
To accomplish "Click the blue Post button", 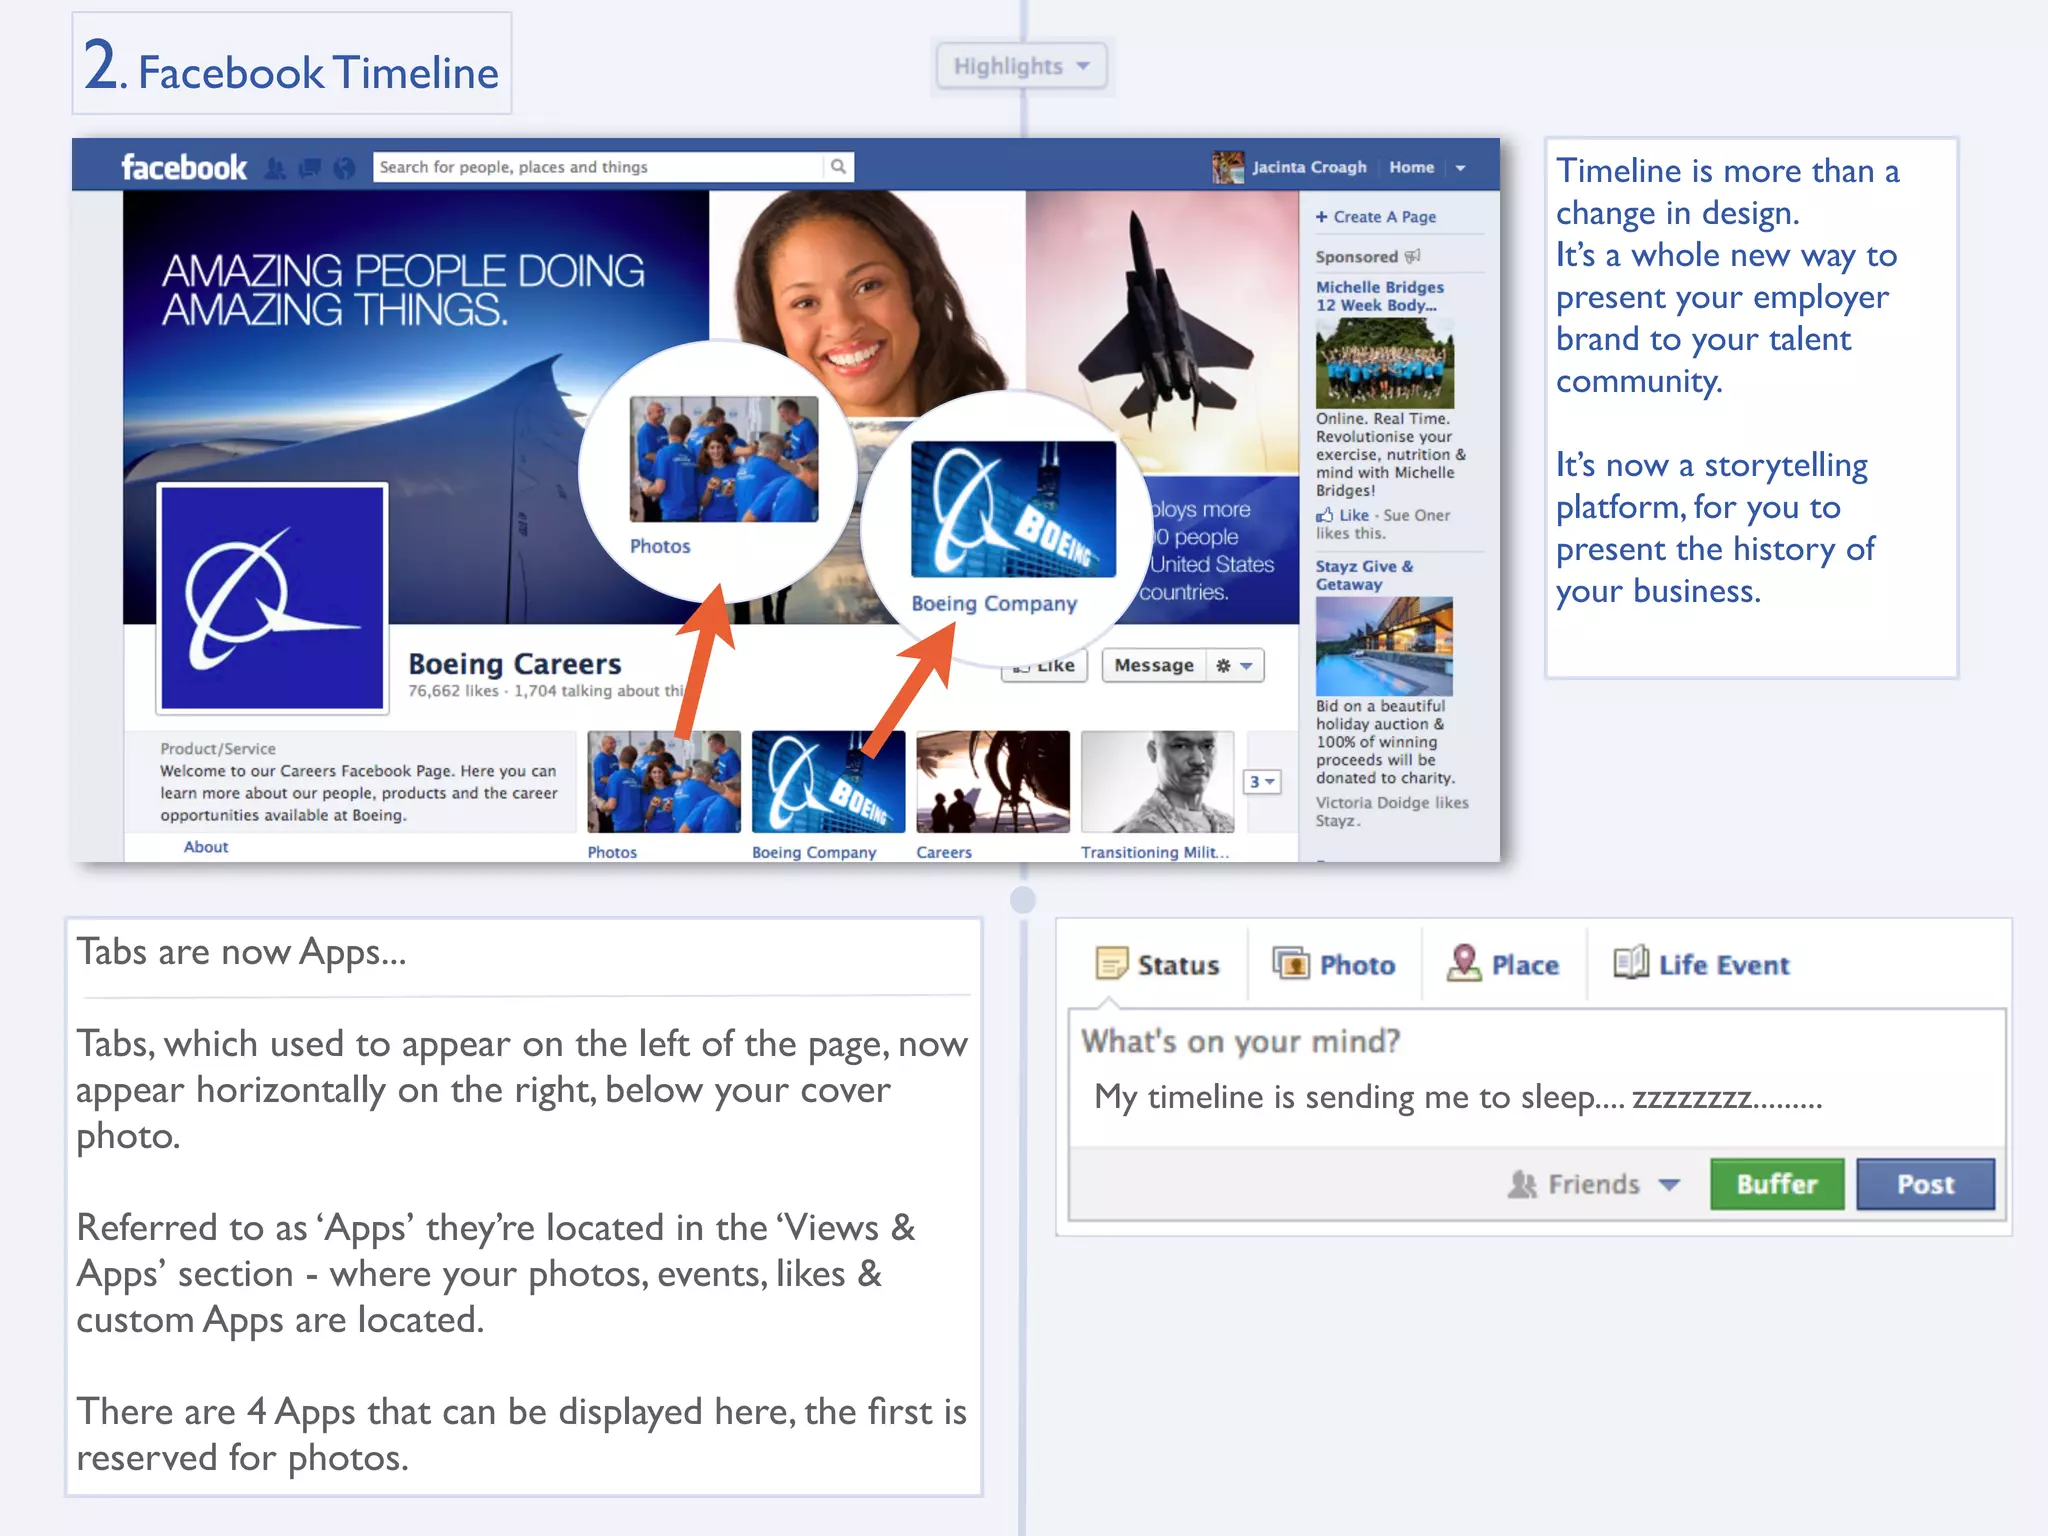I will pos(1925,1184).
